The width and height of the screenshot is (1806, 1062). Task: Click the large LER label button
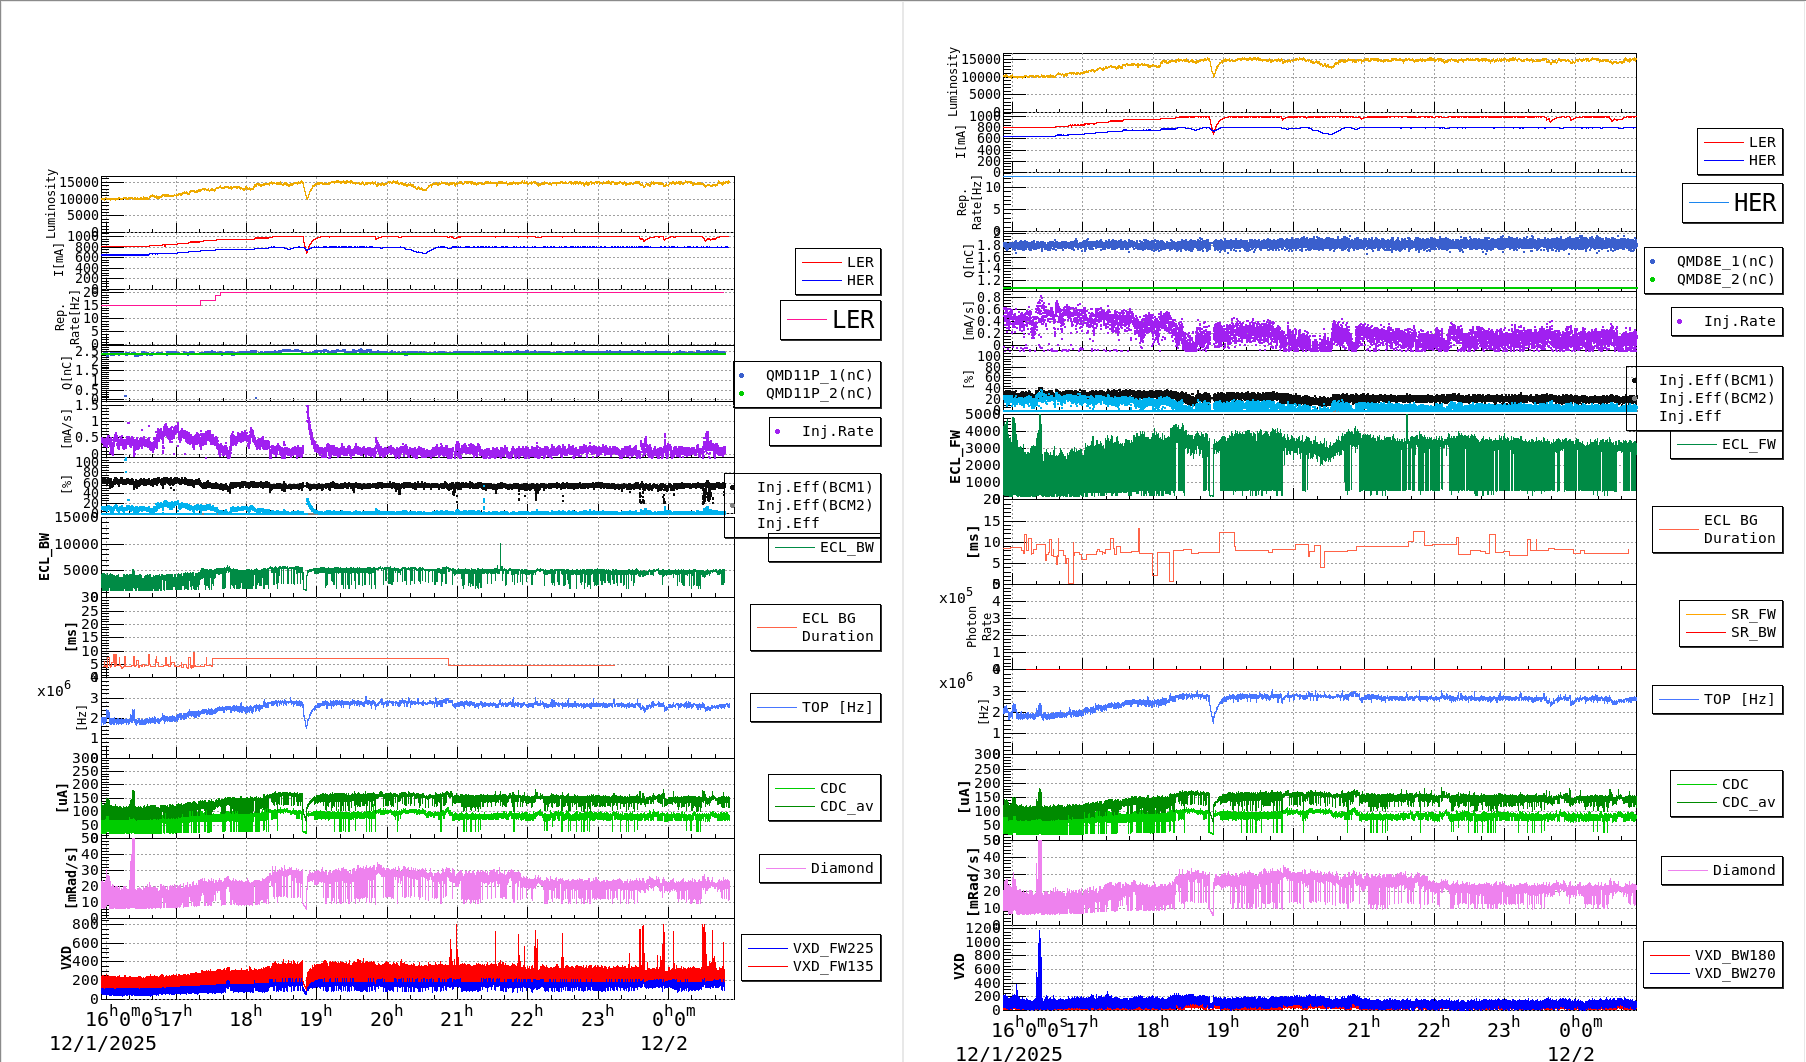click(x=831, y=320)
